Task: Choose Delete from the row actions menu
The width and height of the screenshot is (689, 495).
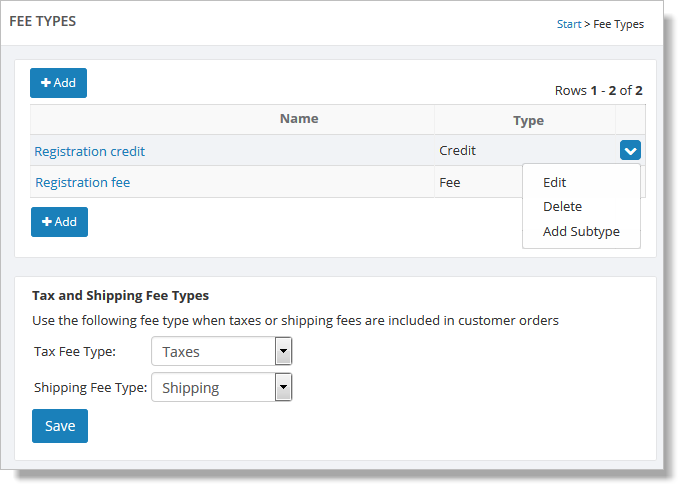Action: point(562,207)
